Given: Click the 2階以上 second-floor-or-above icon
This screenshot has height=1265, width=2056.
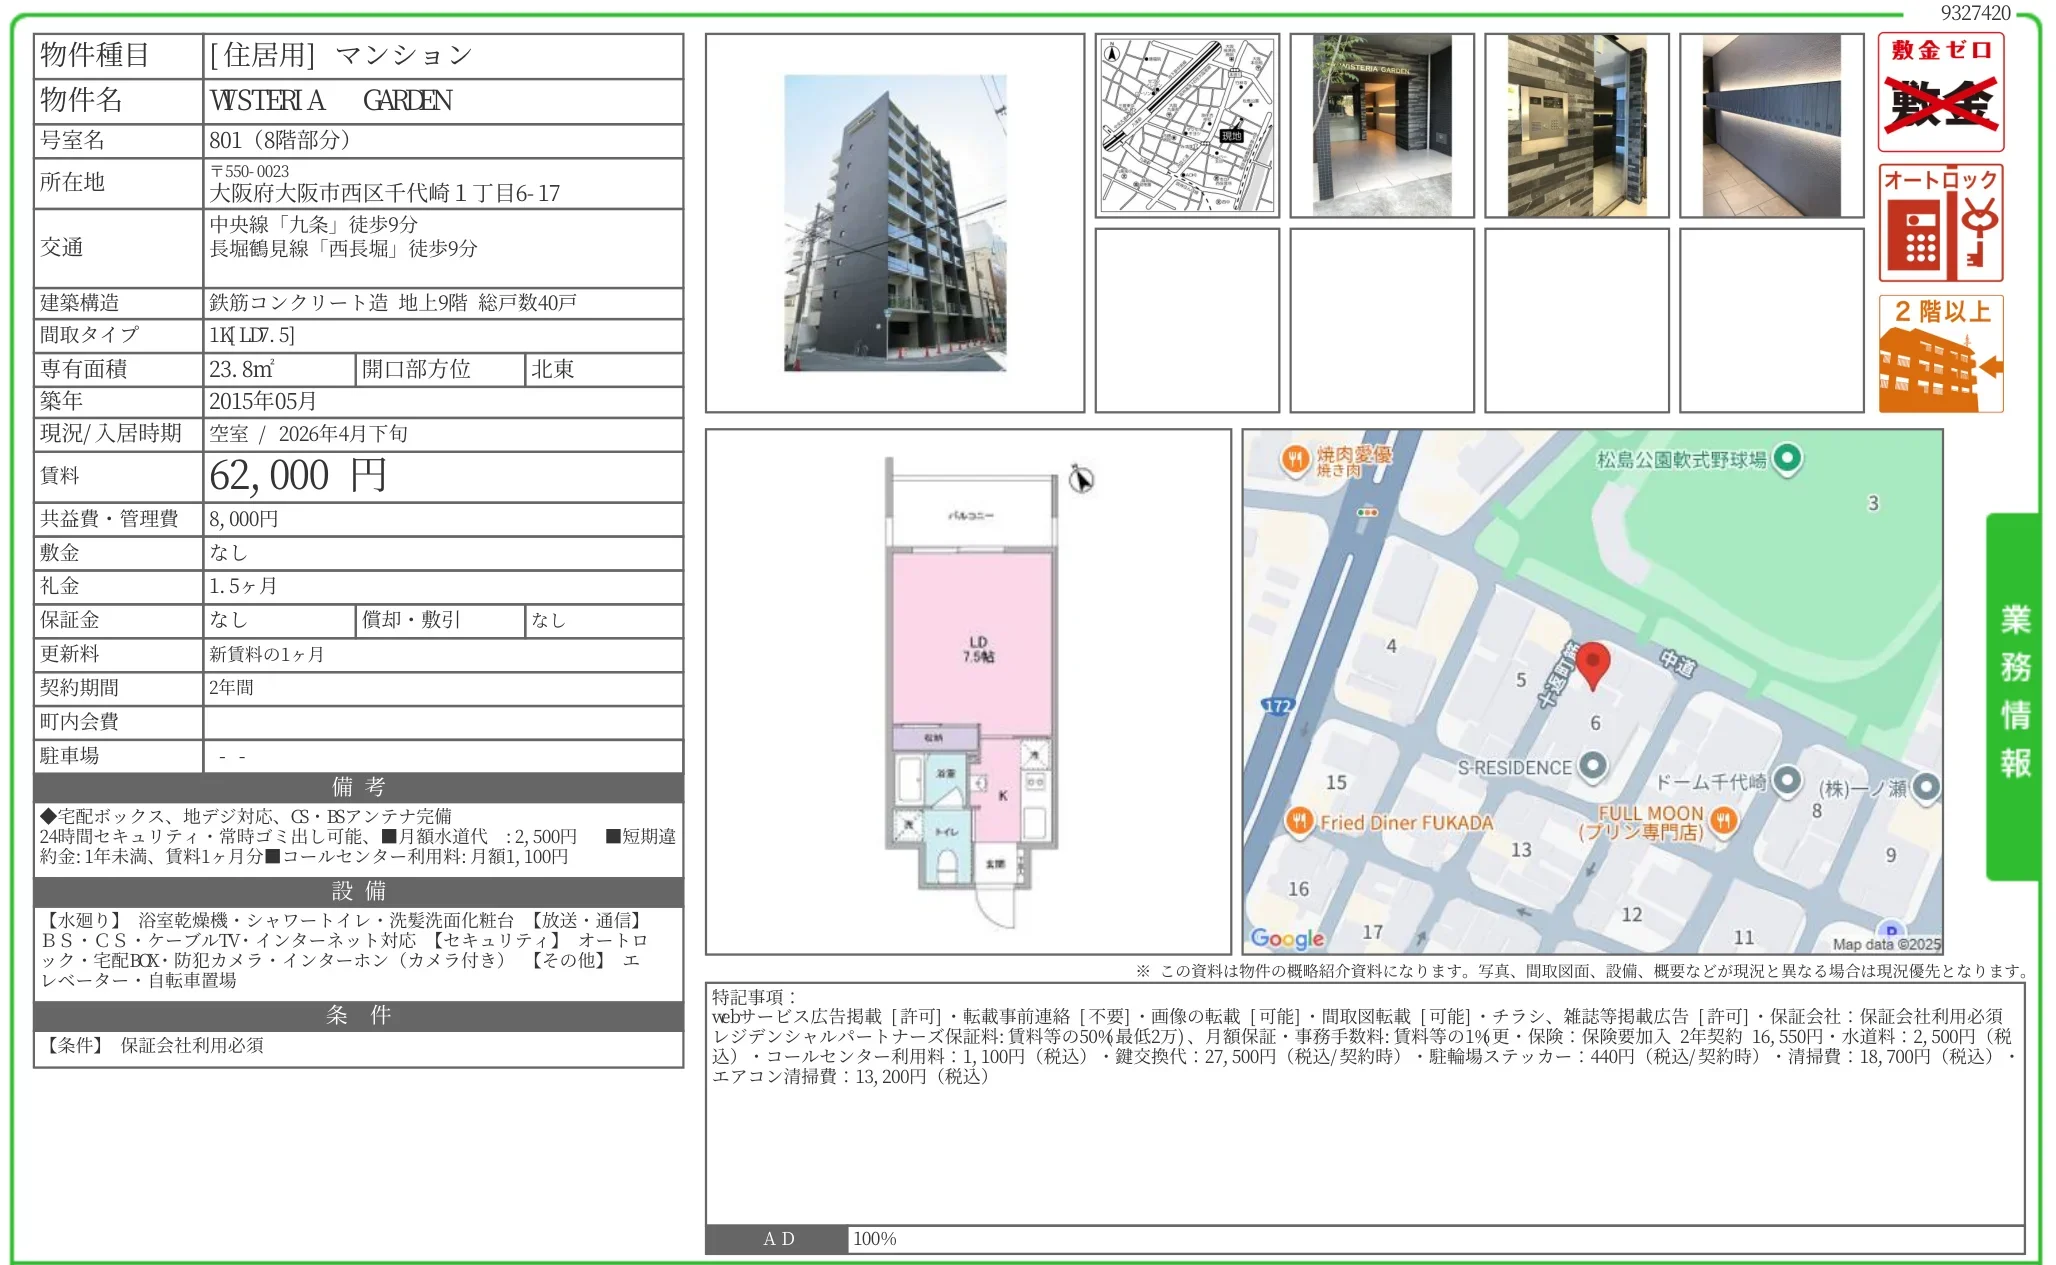Looking at the screenshot, I should 1939,353.
